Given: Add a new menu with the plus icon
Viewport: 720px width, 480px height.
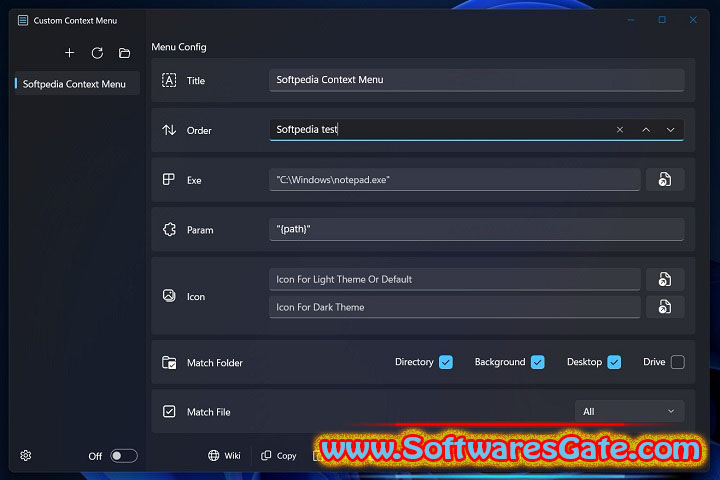Looking at the screenshot, I should tap(69, 53).
